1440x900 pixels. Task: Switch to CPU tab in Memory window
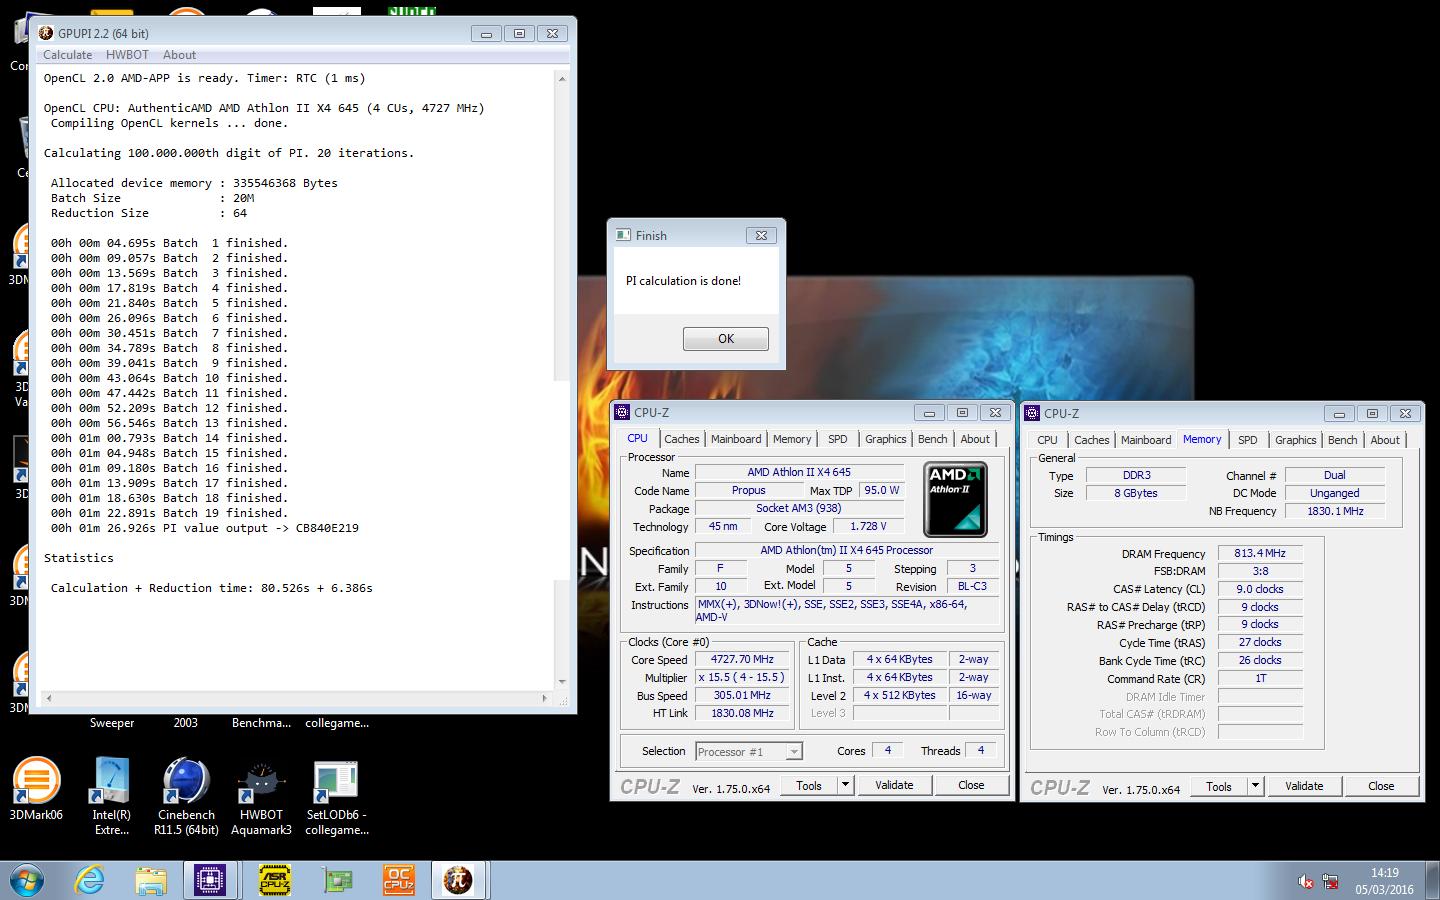point(1047,440)
